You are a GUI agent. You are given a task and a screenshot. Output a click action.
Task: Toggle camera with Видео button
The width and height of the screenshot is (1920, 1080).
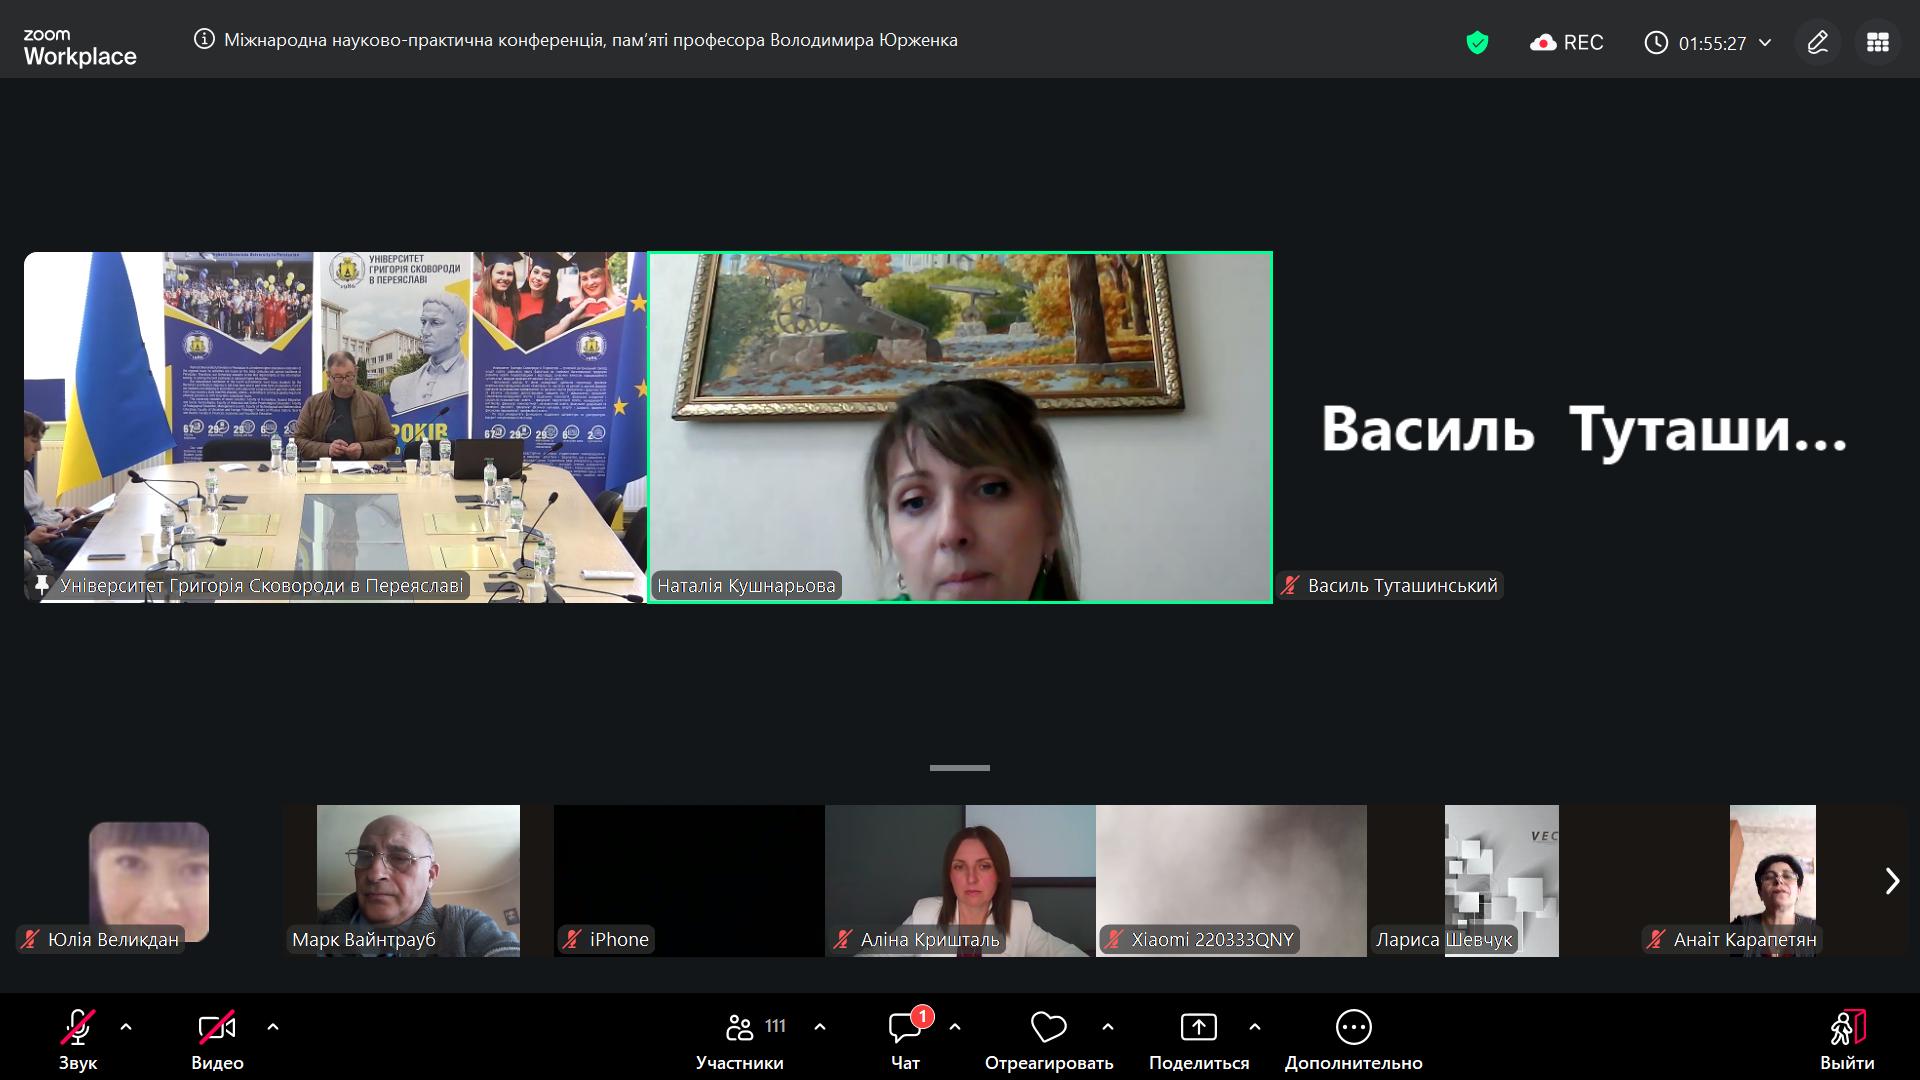coord(217,1040)
